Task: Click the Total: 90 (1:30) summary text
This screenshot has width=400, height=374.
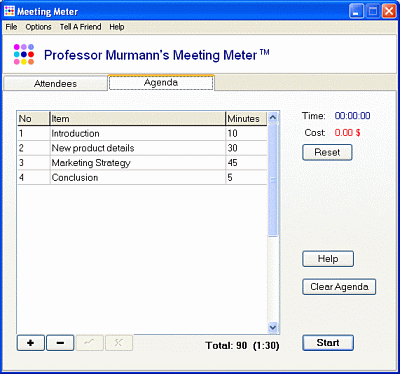Action: tap(242, 346)
